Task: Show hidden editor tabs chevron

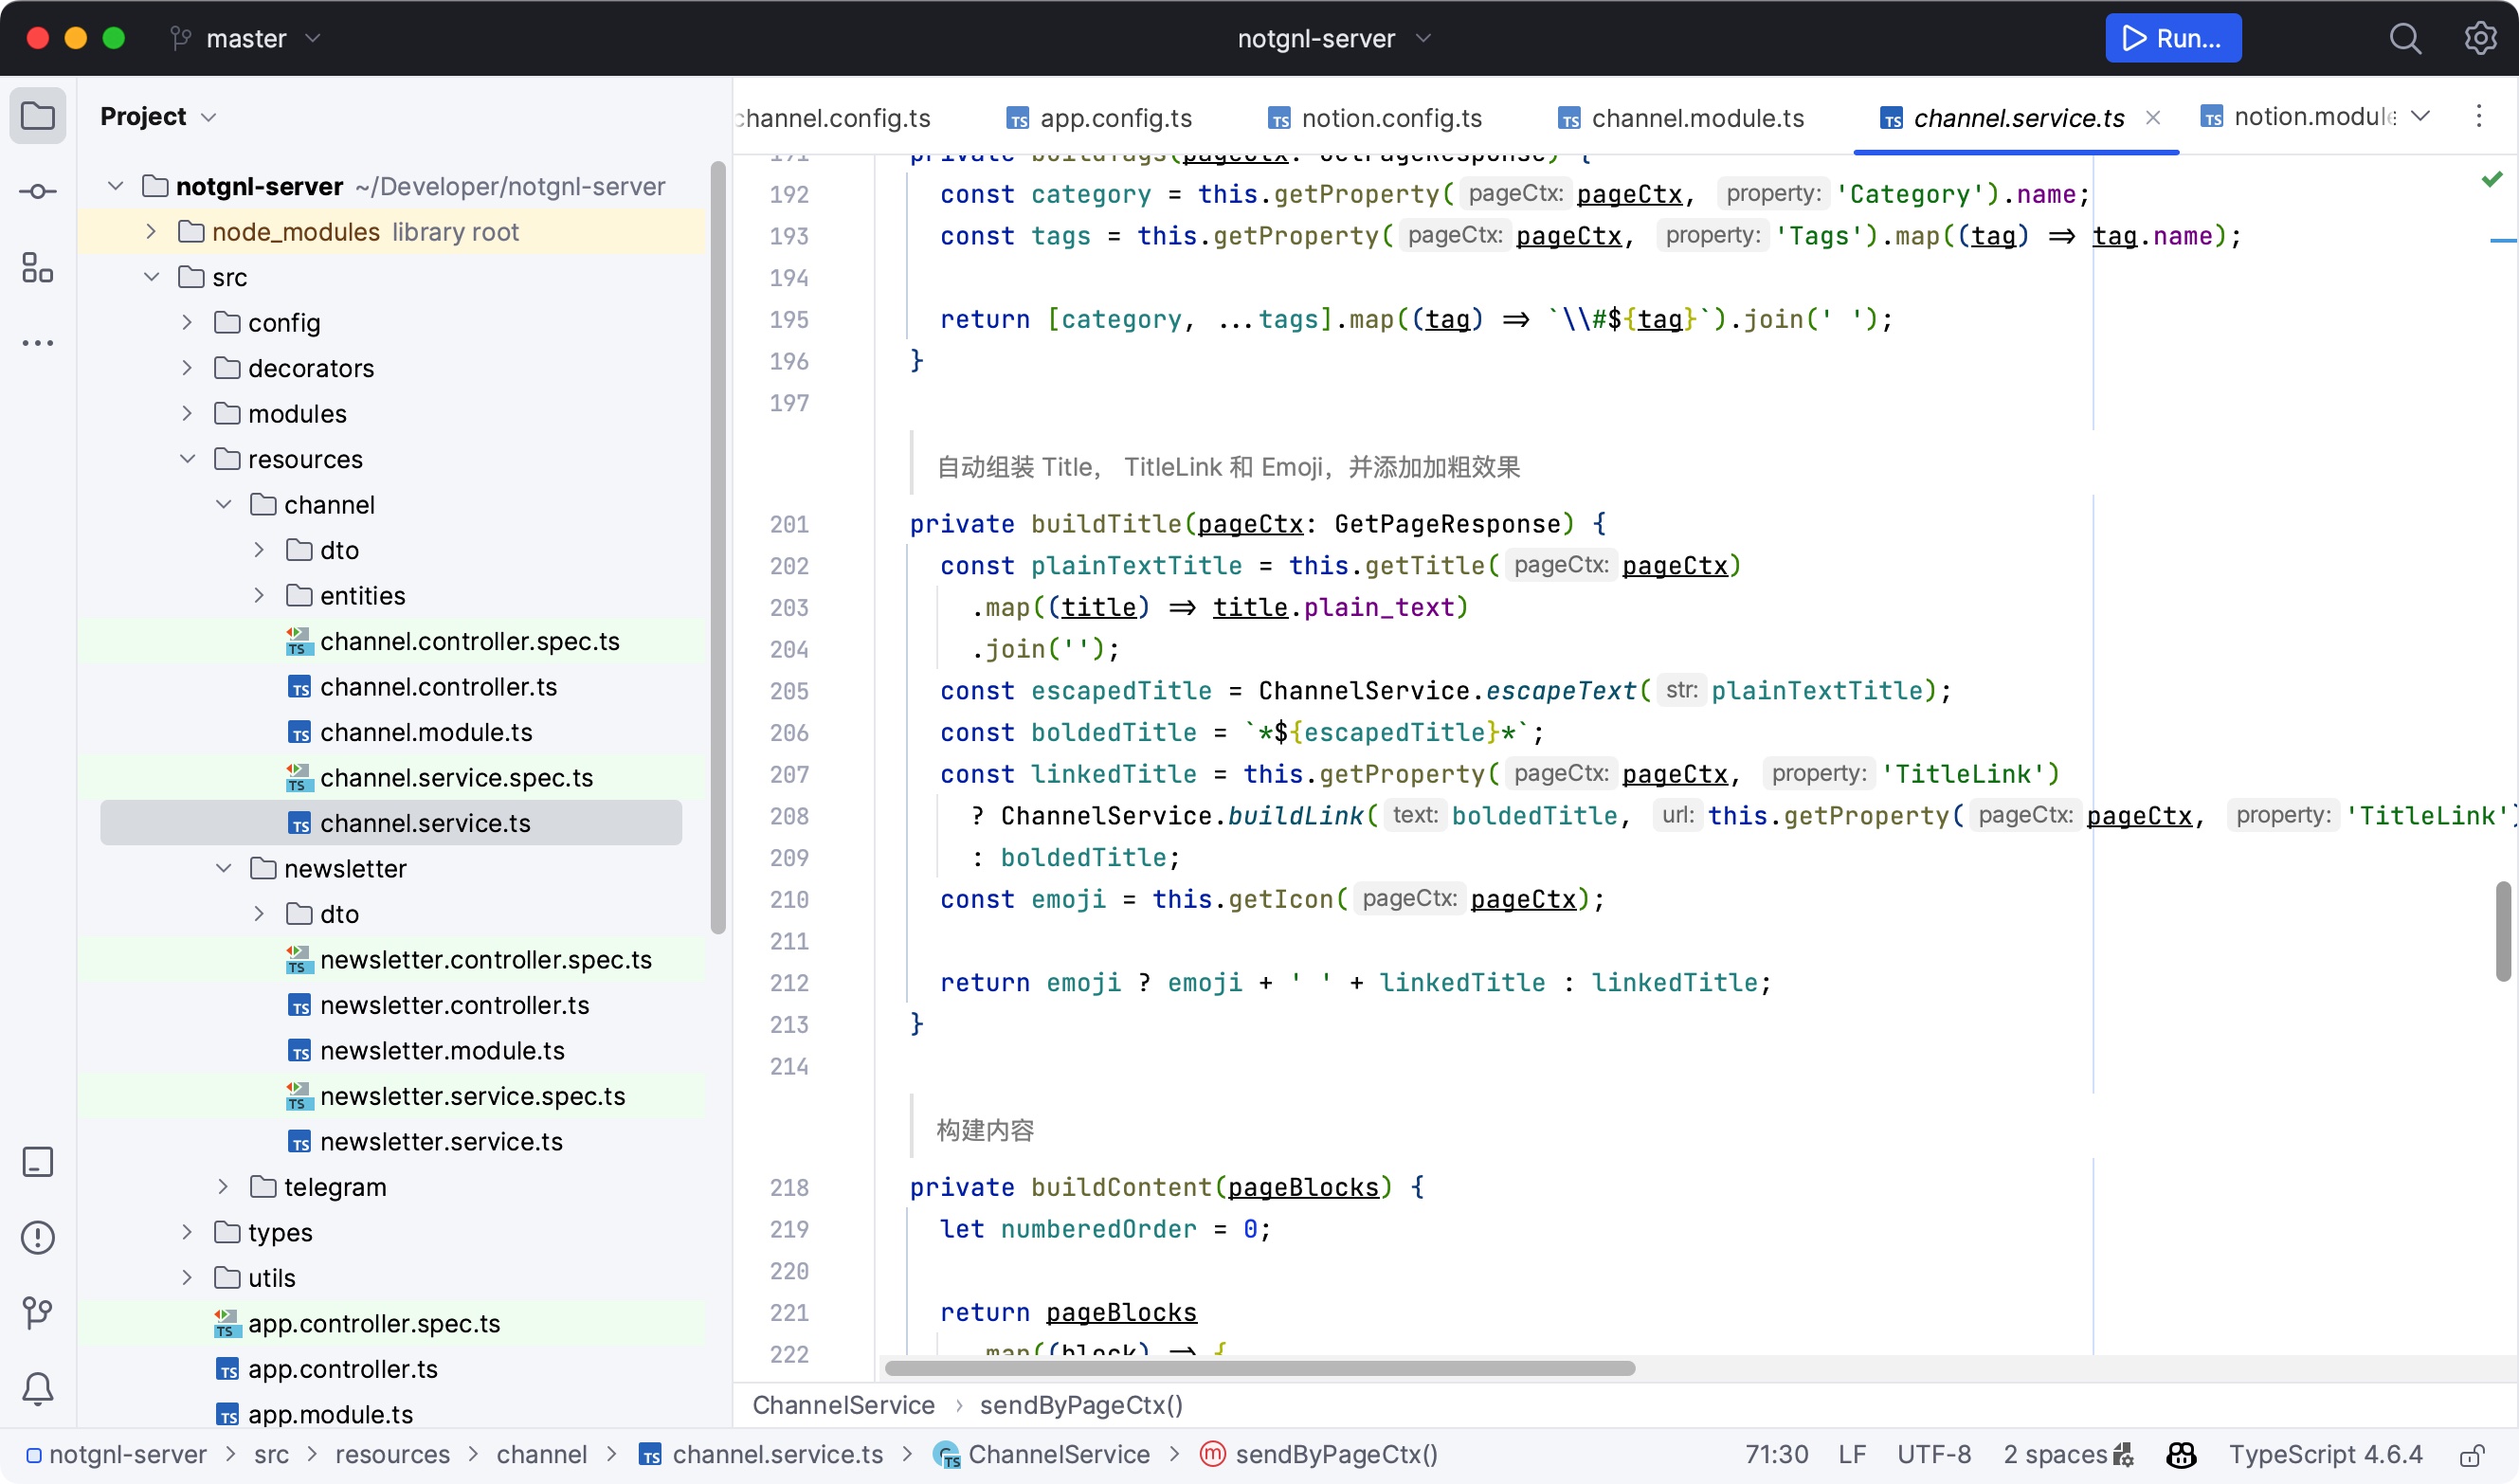Action: click(x=2420, y=116)
